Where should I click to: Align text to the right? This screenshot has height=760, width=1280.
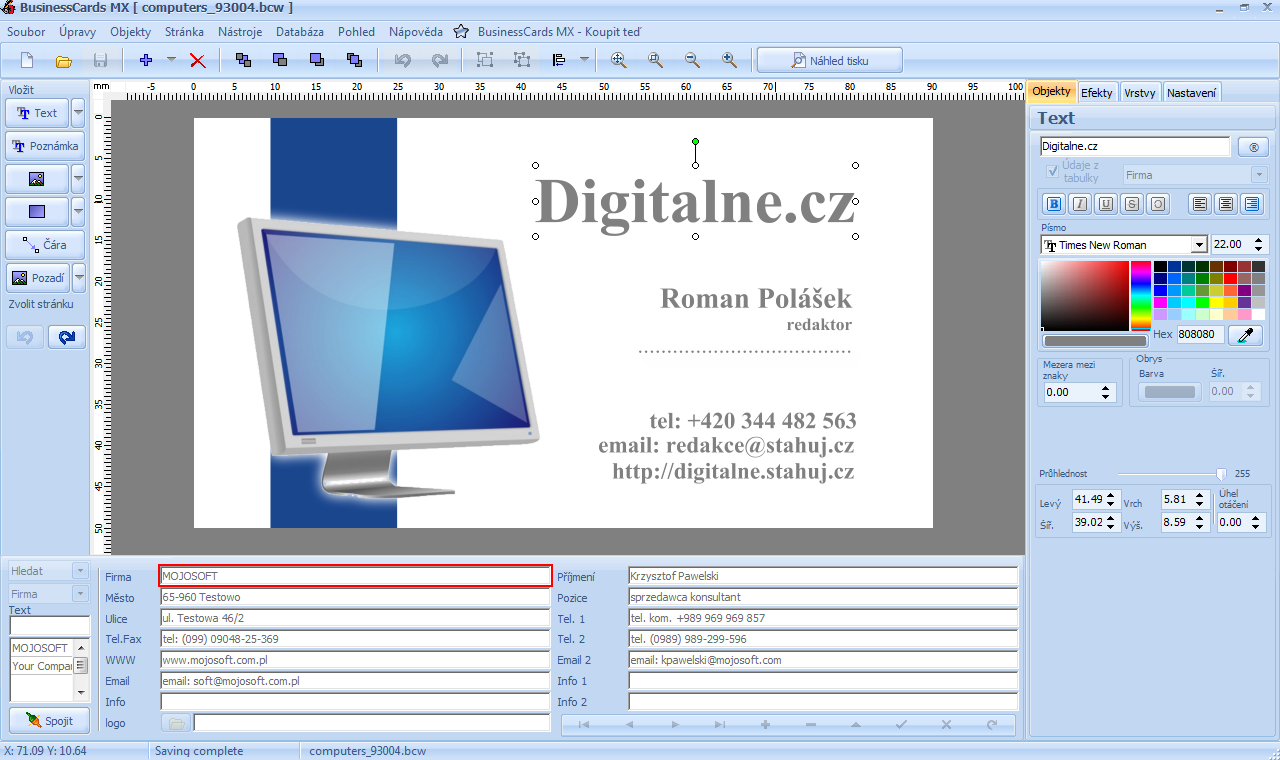[1252, 204]
